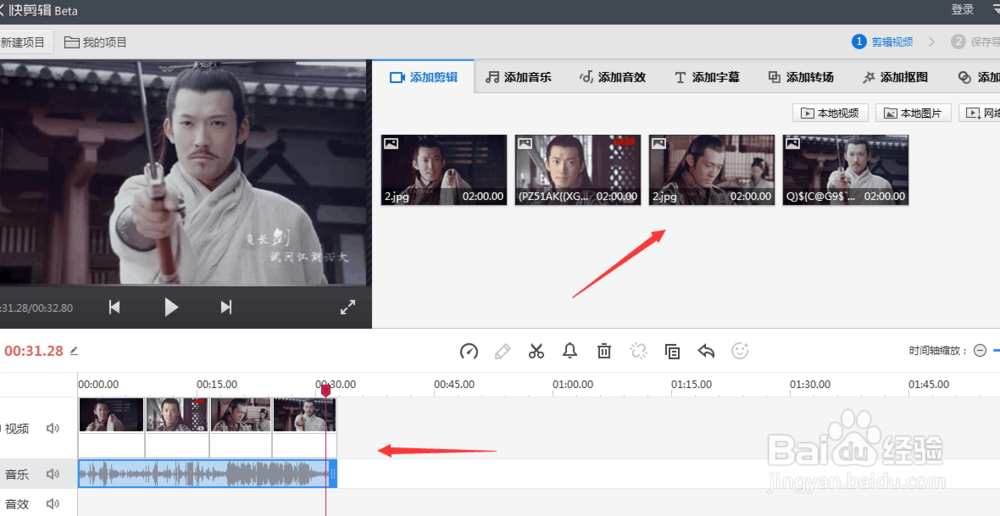The height and width of the screenshot is (516, 1000).
Task: Open the 添加字幕 tab
Action: [x=707, y=77]
